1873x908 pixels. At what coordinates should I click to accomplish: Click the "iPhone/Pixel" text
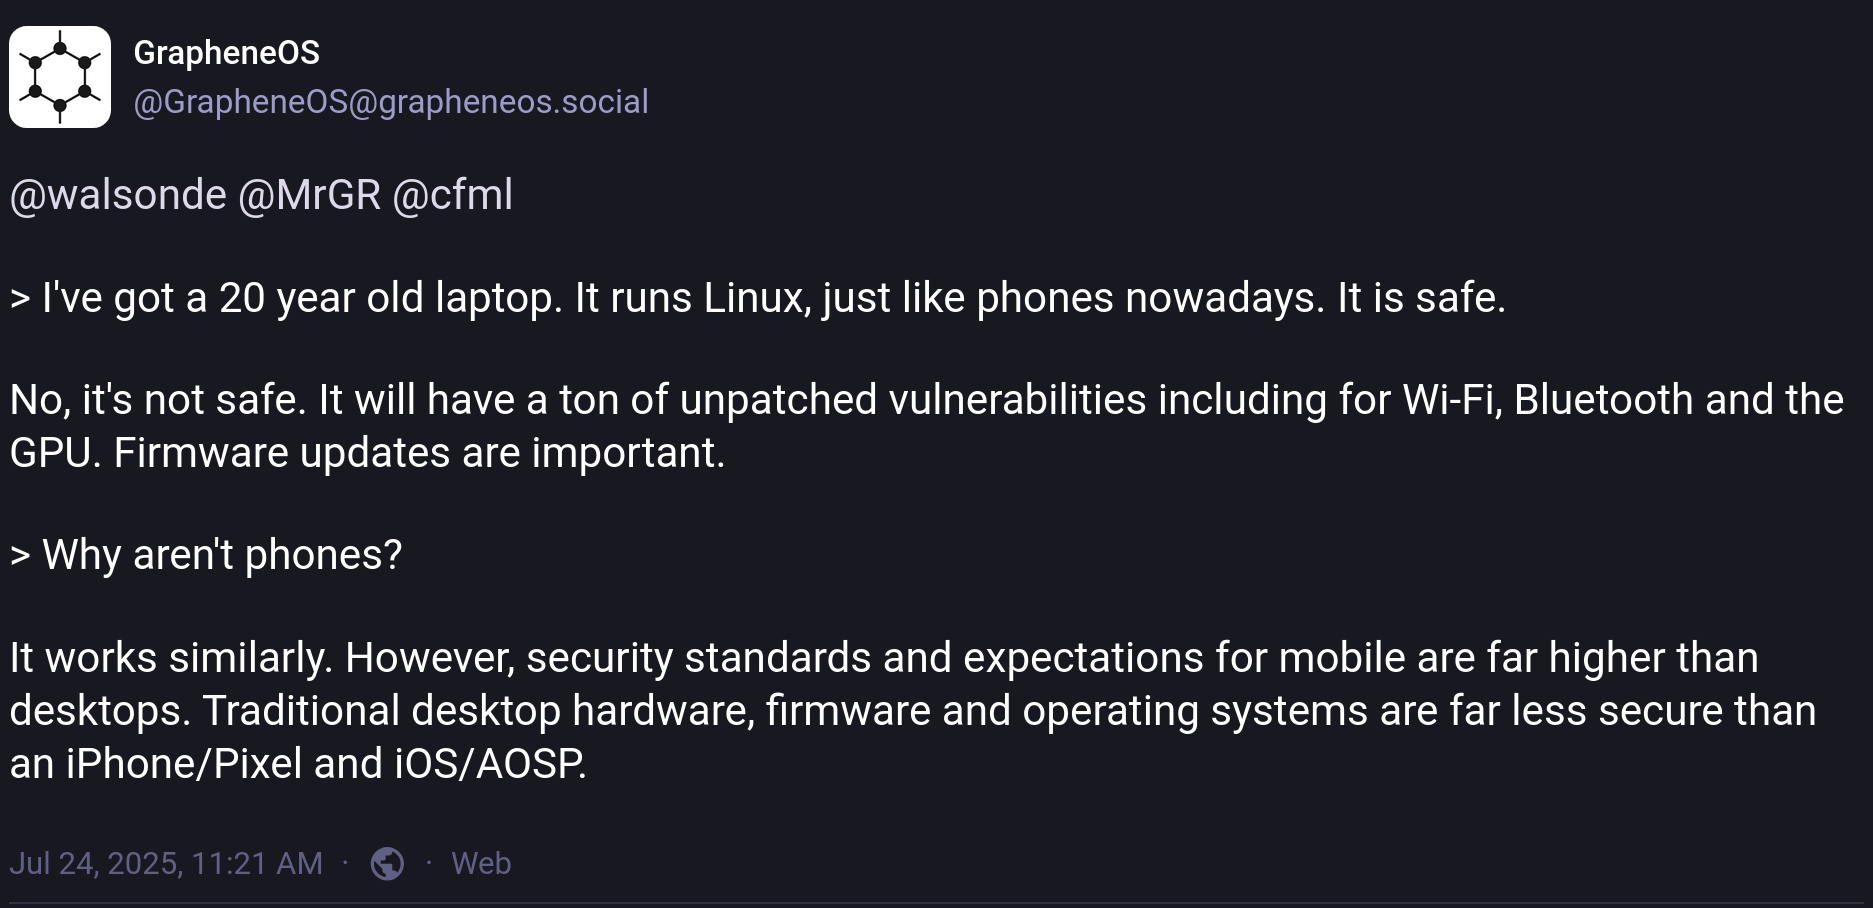(x=184, y=764)
